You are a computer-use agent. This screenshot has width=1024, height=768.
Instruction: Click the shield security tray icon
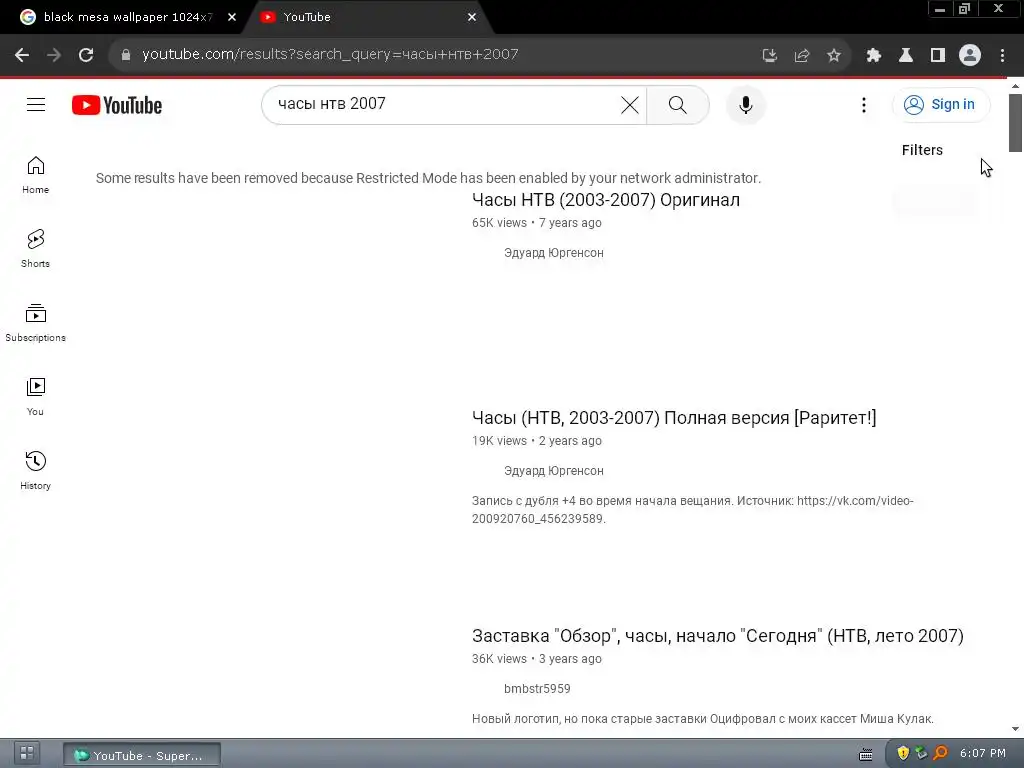coord(903,753)
